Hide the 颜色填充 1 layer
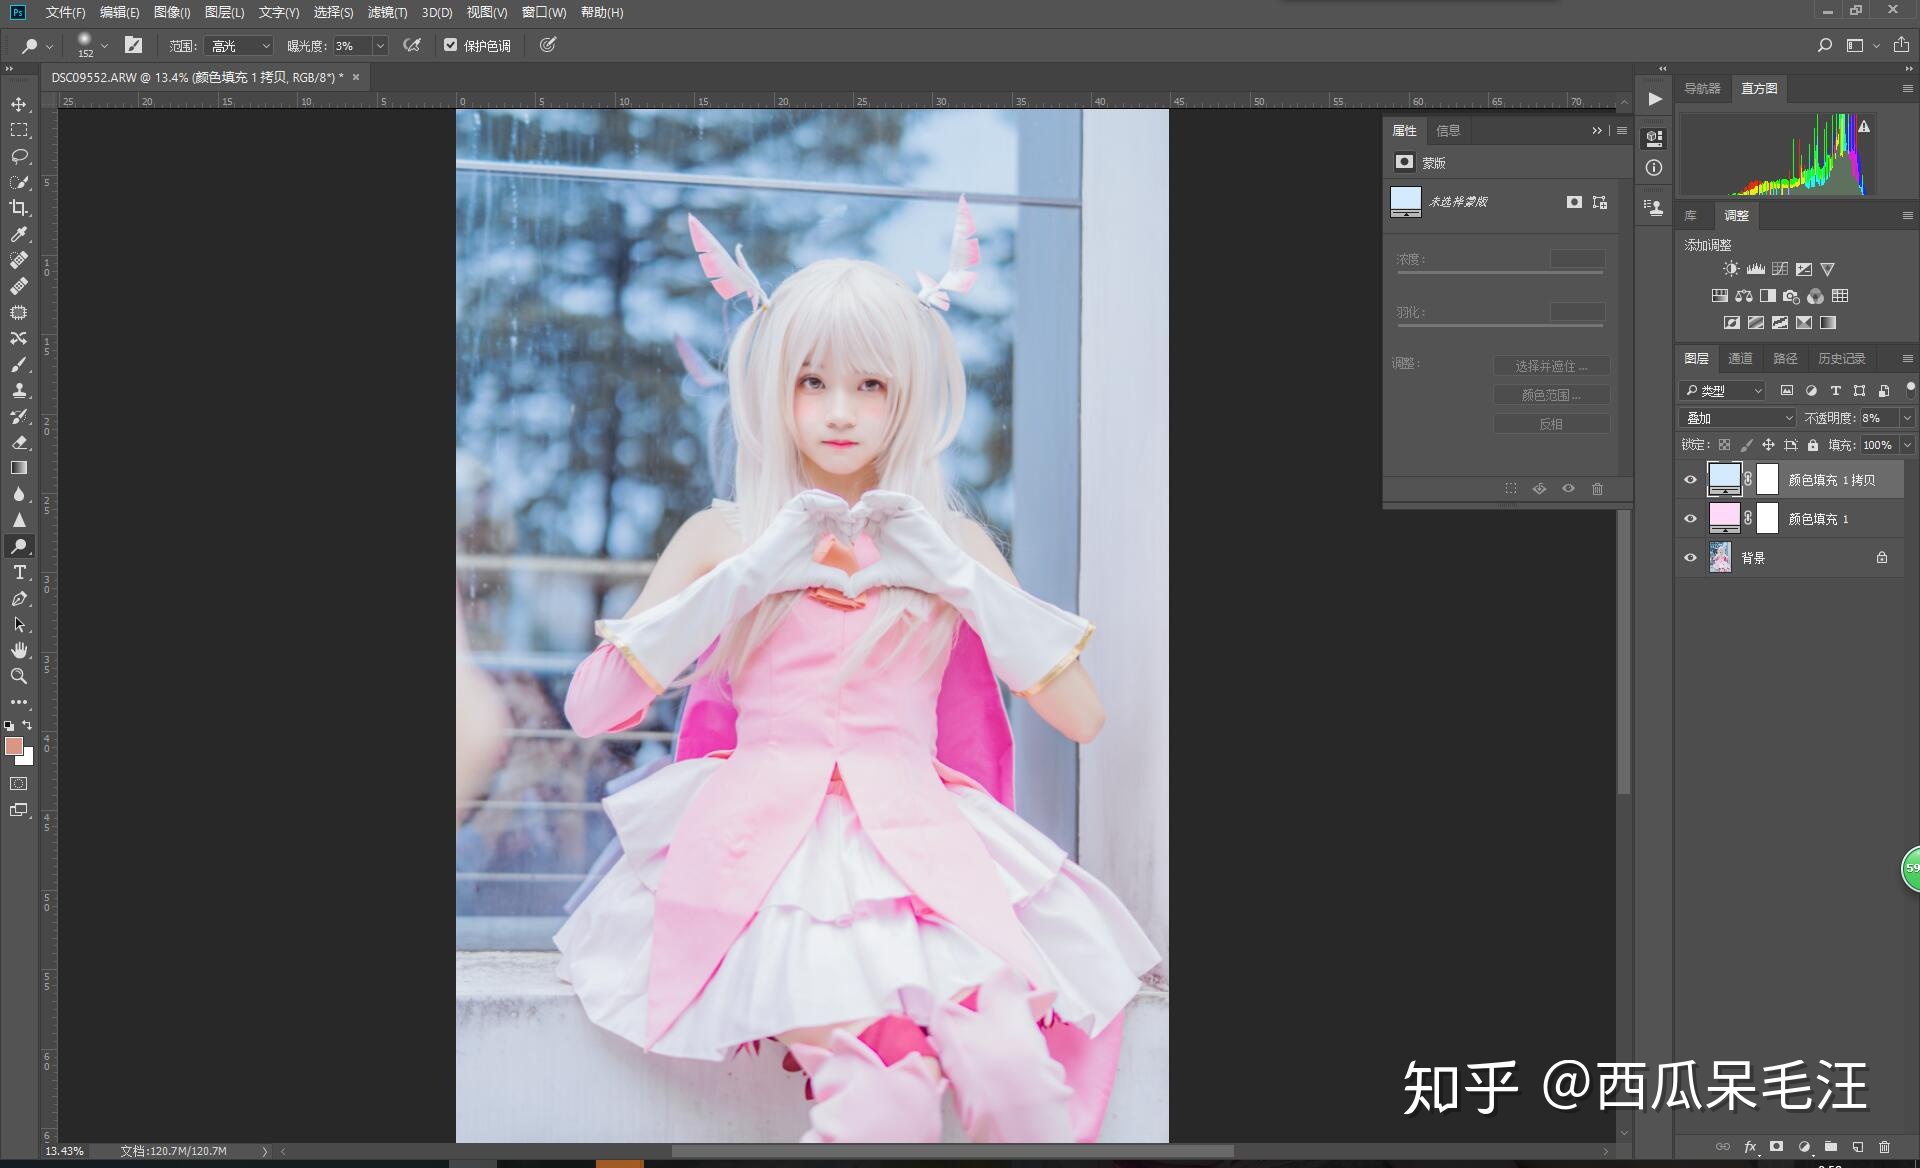The height and width of the screenshot is (1168, 1920). 1690,519
